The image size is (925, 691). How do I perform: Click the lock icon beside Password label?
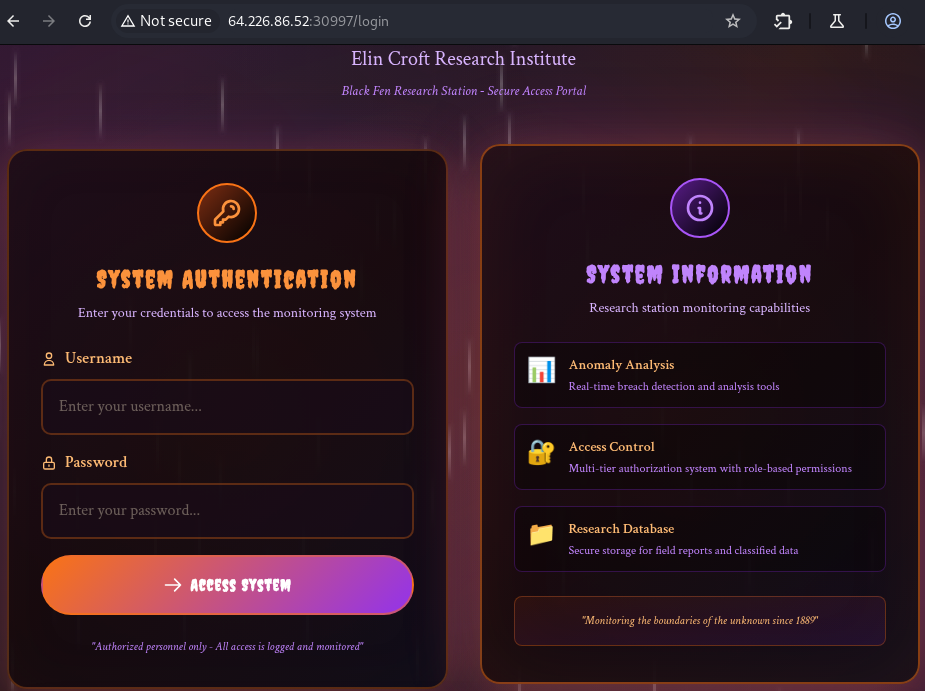(x=49, y=463)
